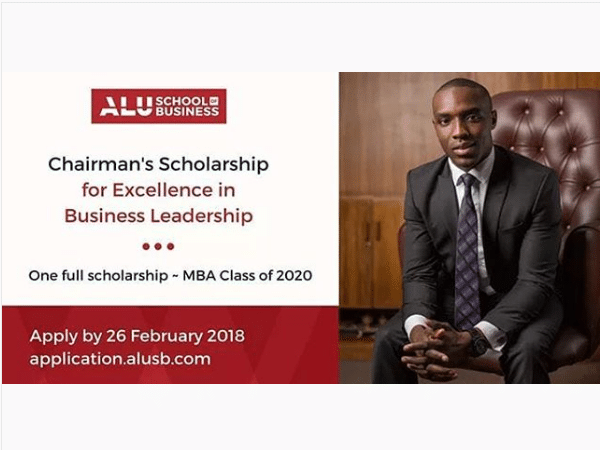Open the application.alusb.com link
The height and width of the screenshot is (450, 600).
tap(120, 359)
